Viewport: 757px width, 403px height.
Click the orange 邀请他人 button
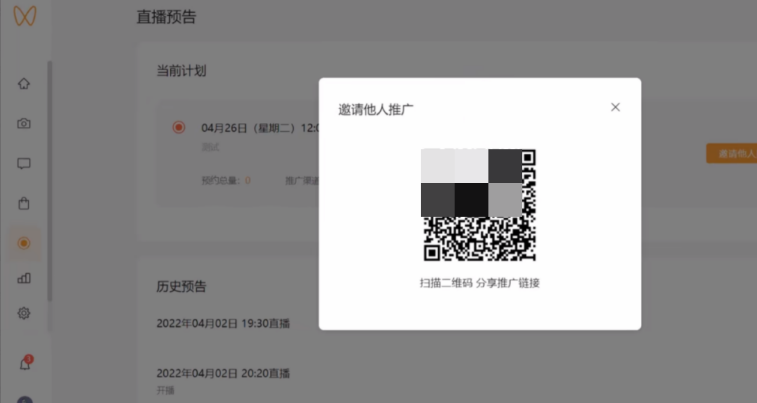(731, 153)
